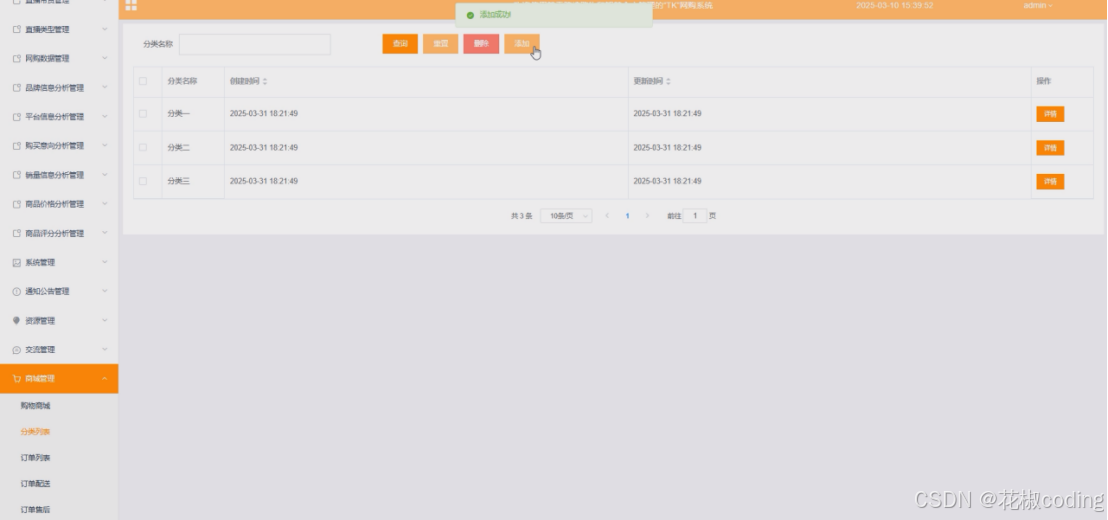Click the 系统管理 sidebar icon

[17, 263]
